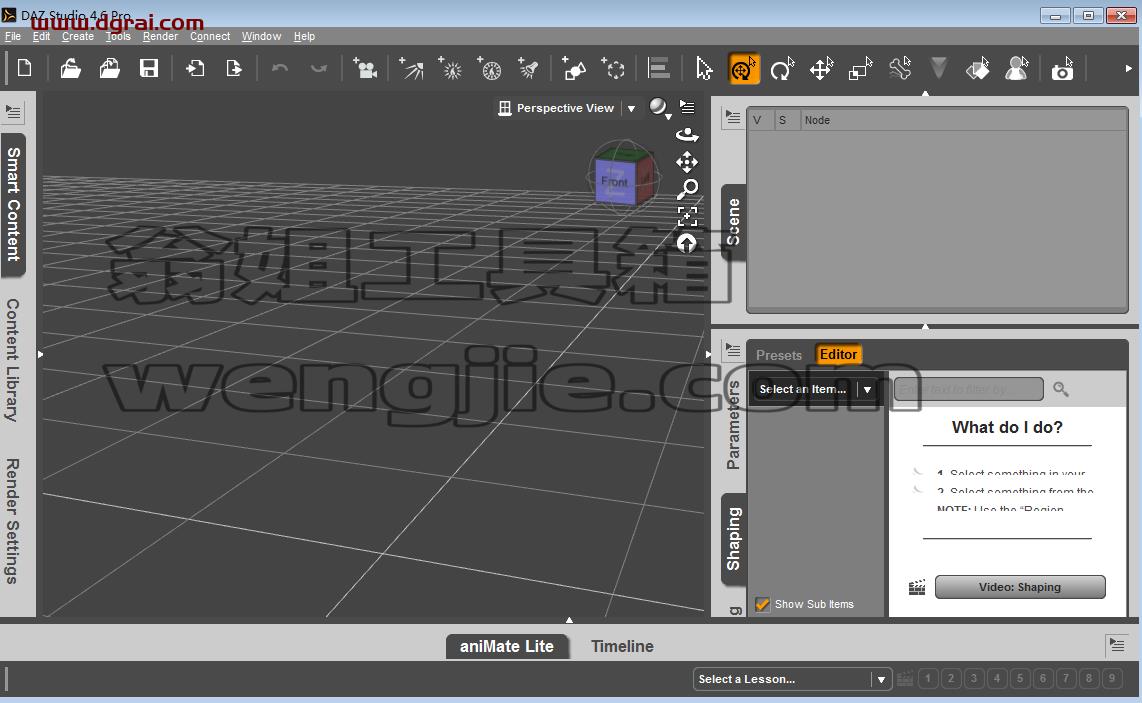Click the filter text input field
1142x703 pixels.
click(969, 389)
